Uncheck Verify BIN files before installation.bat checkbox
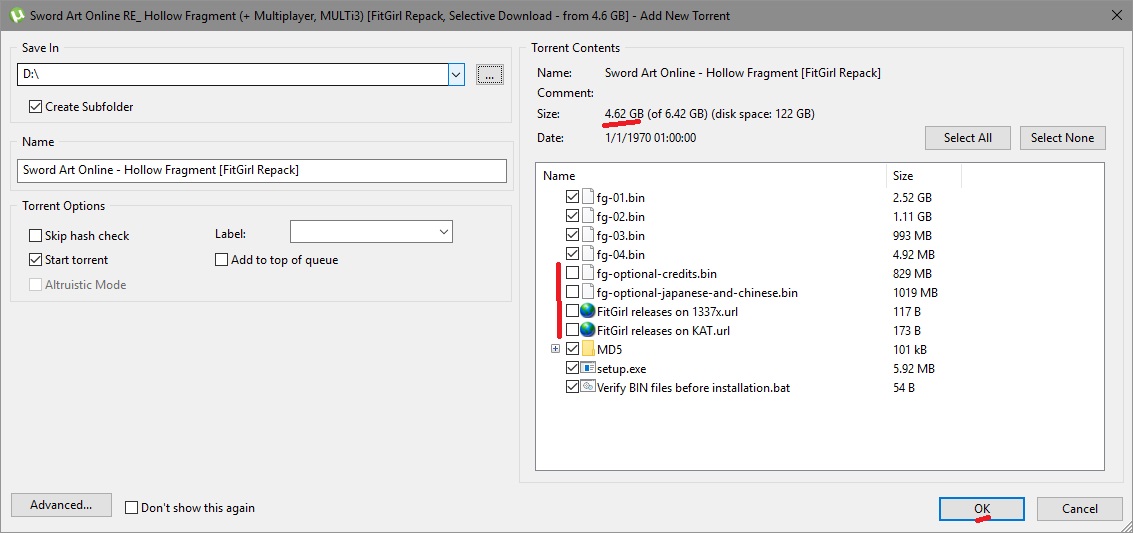Screen dimensions: 1133x533 pos(572,387)
